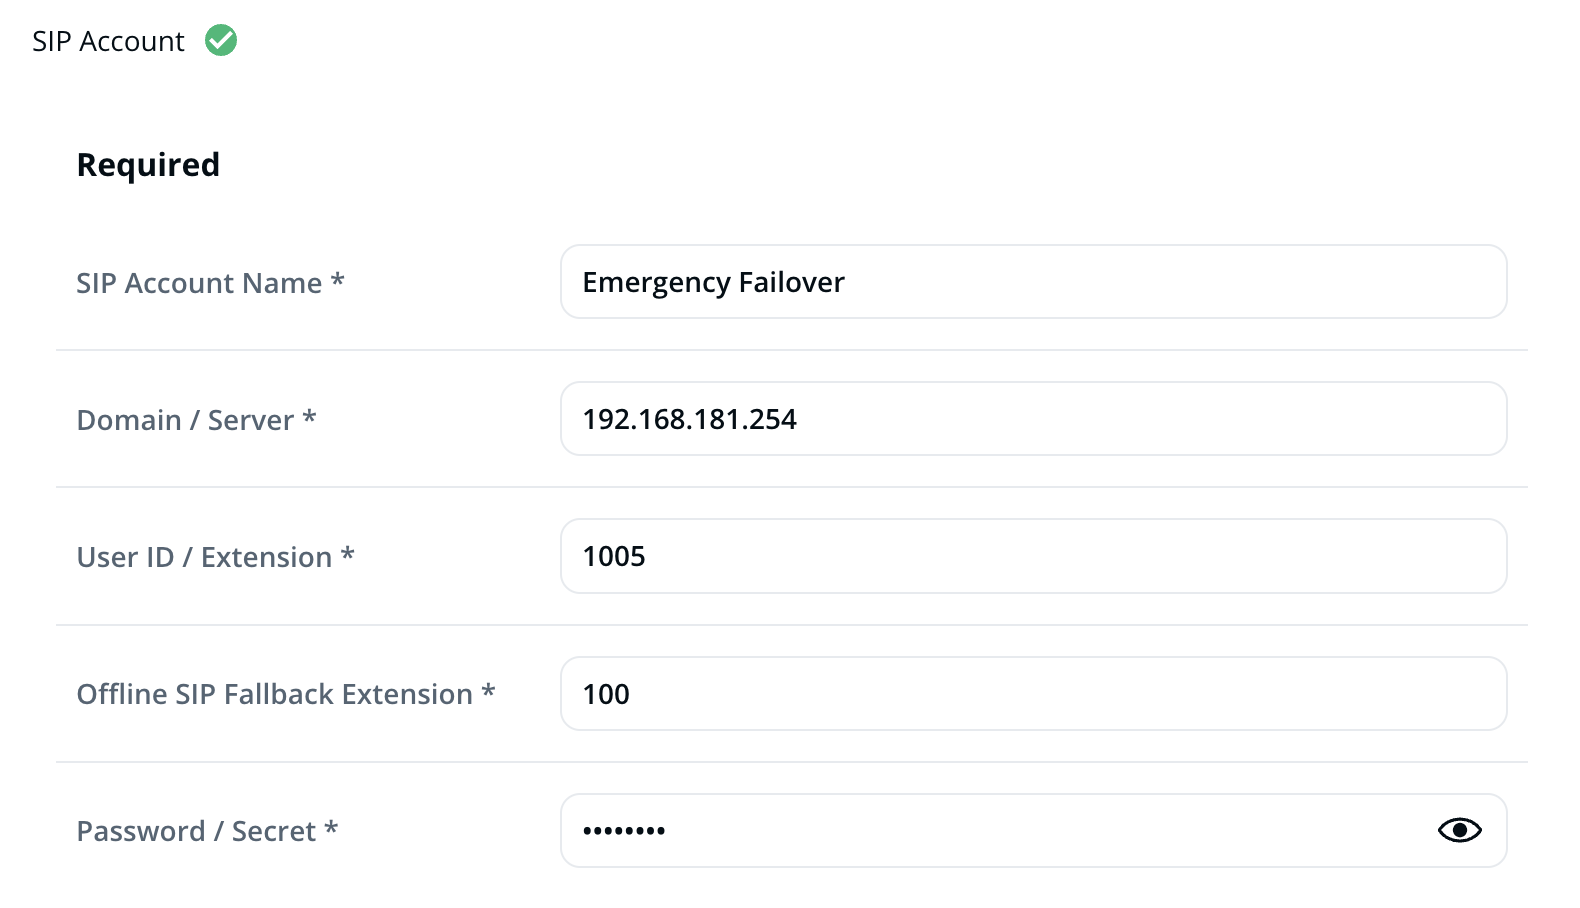Click the Domain / Server label
This screenshot has height=908, width=1580.
[185, 420]
